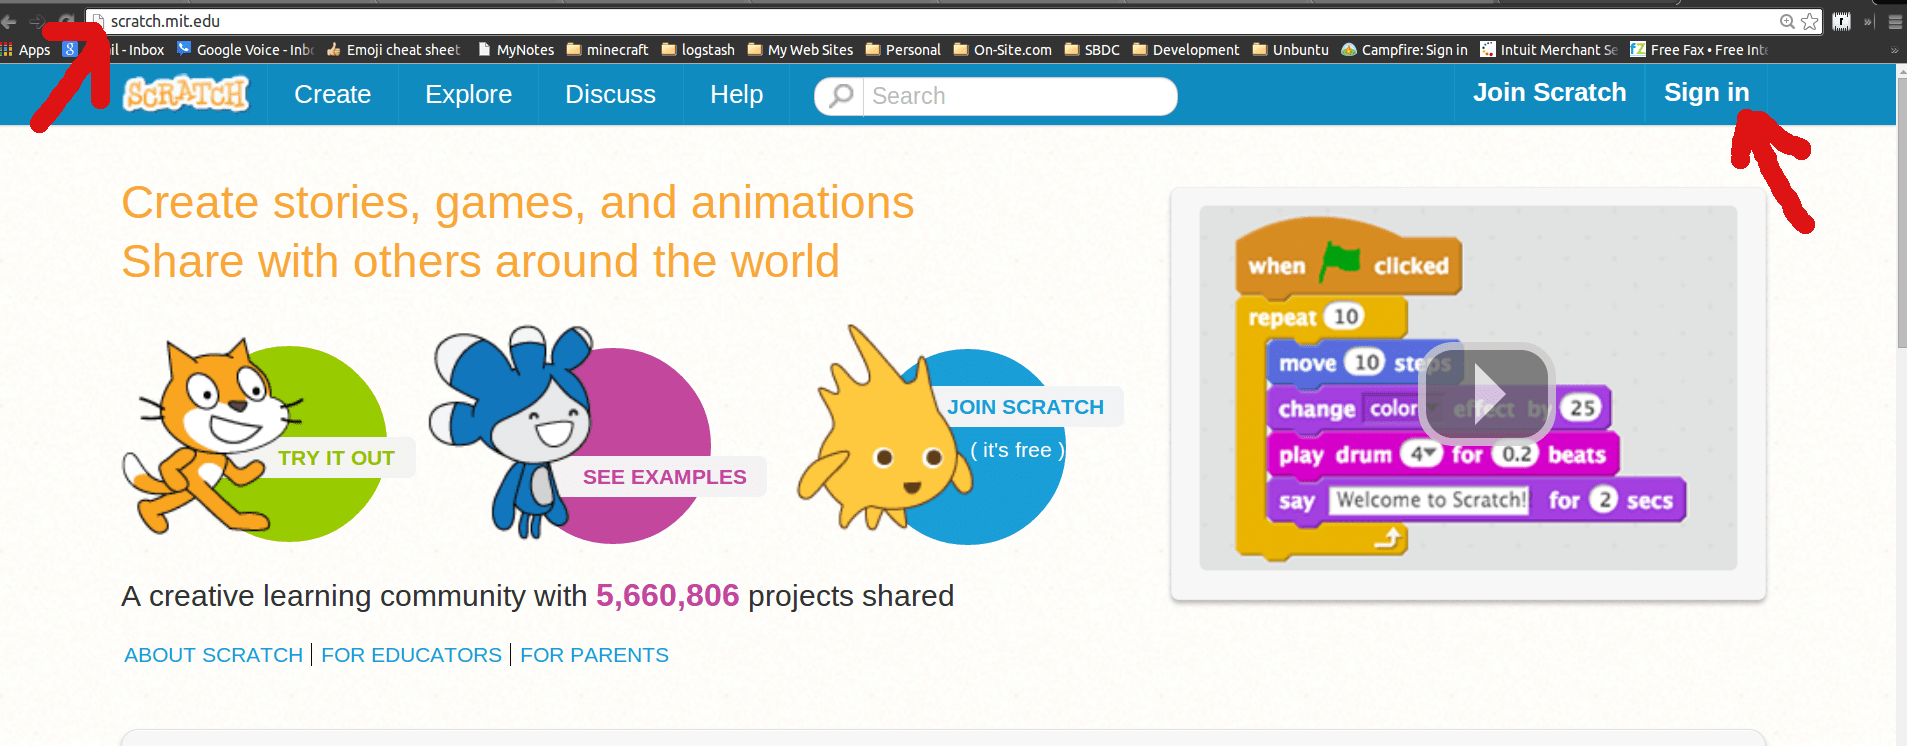Open the MyNotes bookmark
1907x746 pixels.
pyautogui.click(x=516, y=50)
